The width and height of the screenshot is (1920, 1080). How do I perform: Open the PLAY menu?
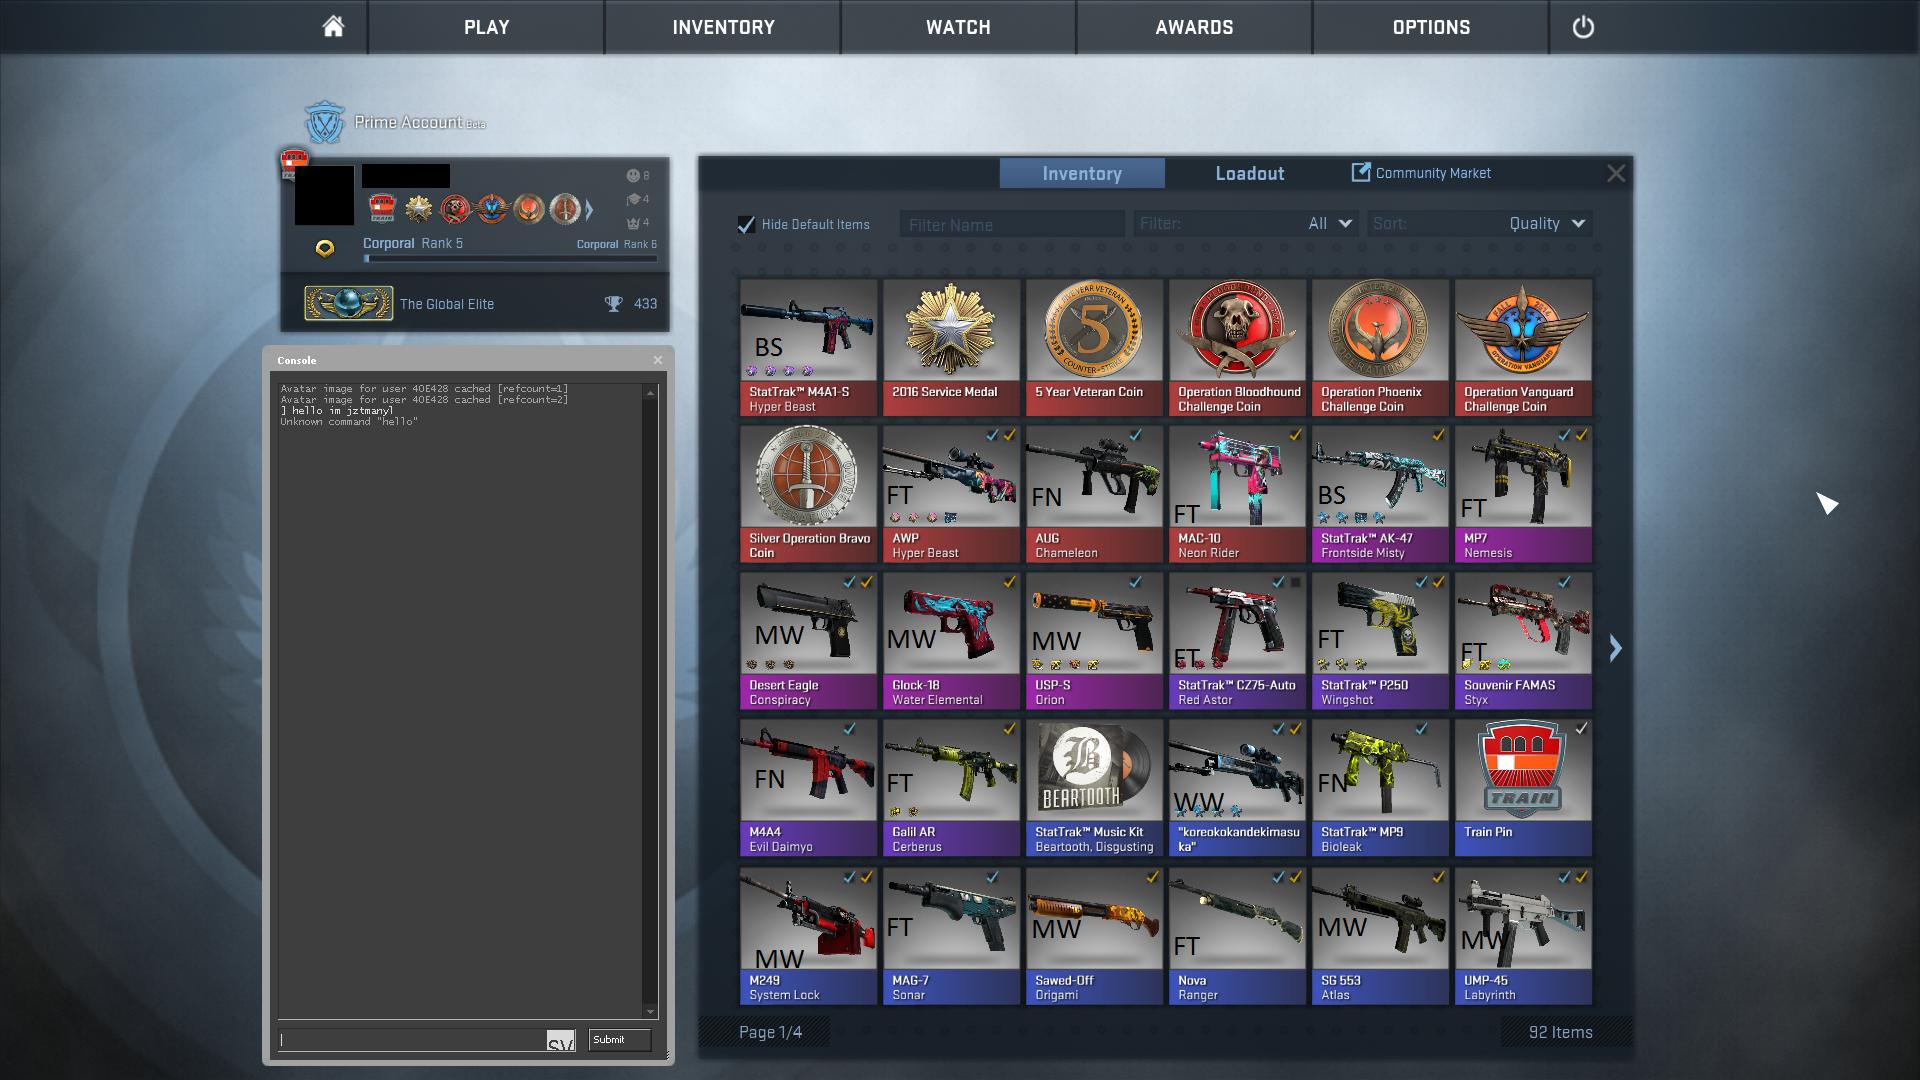487,27
